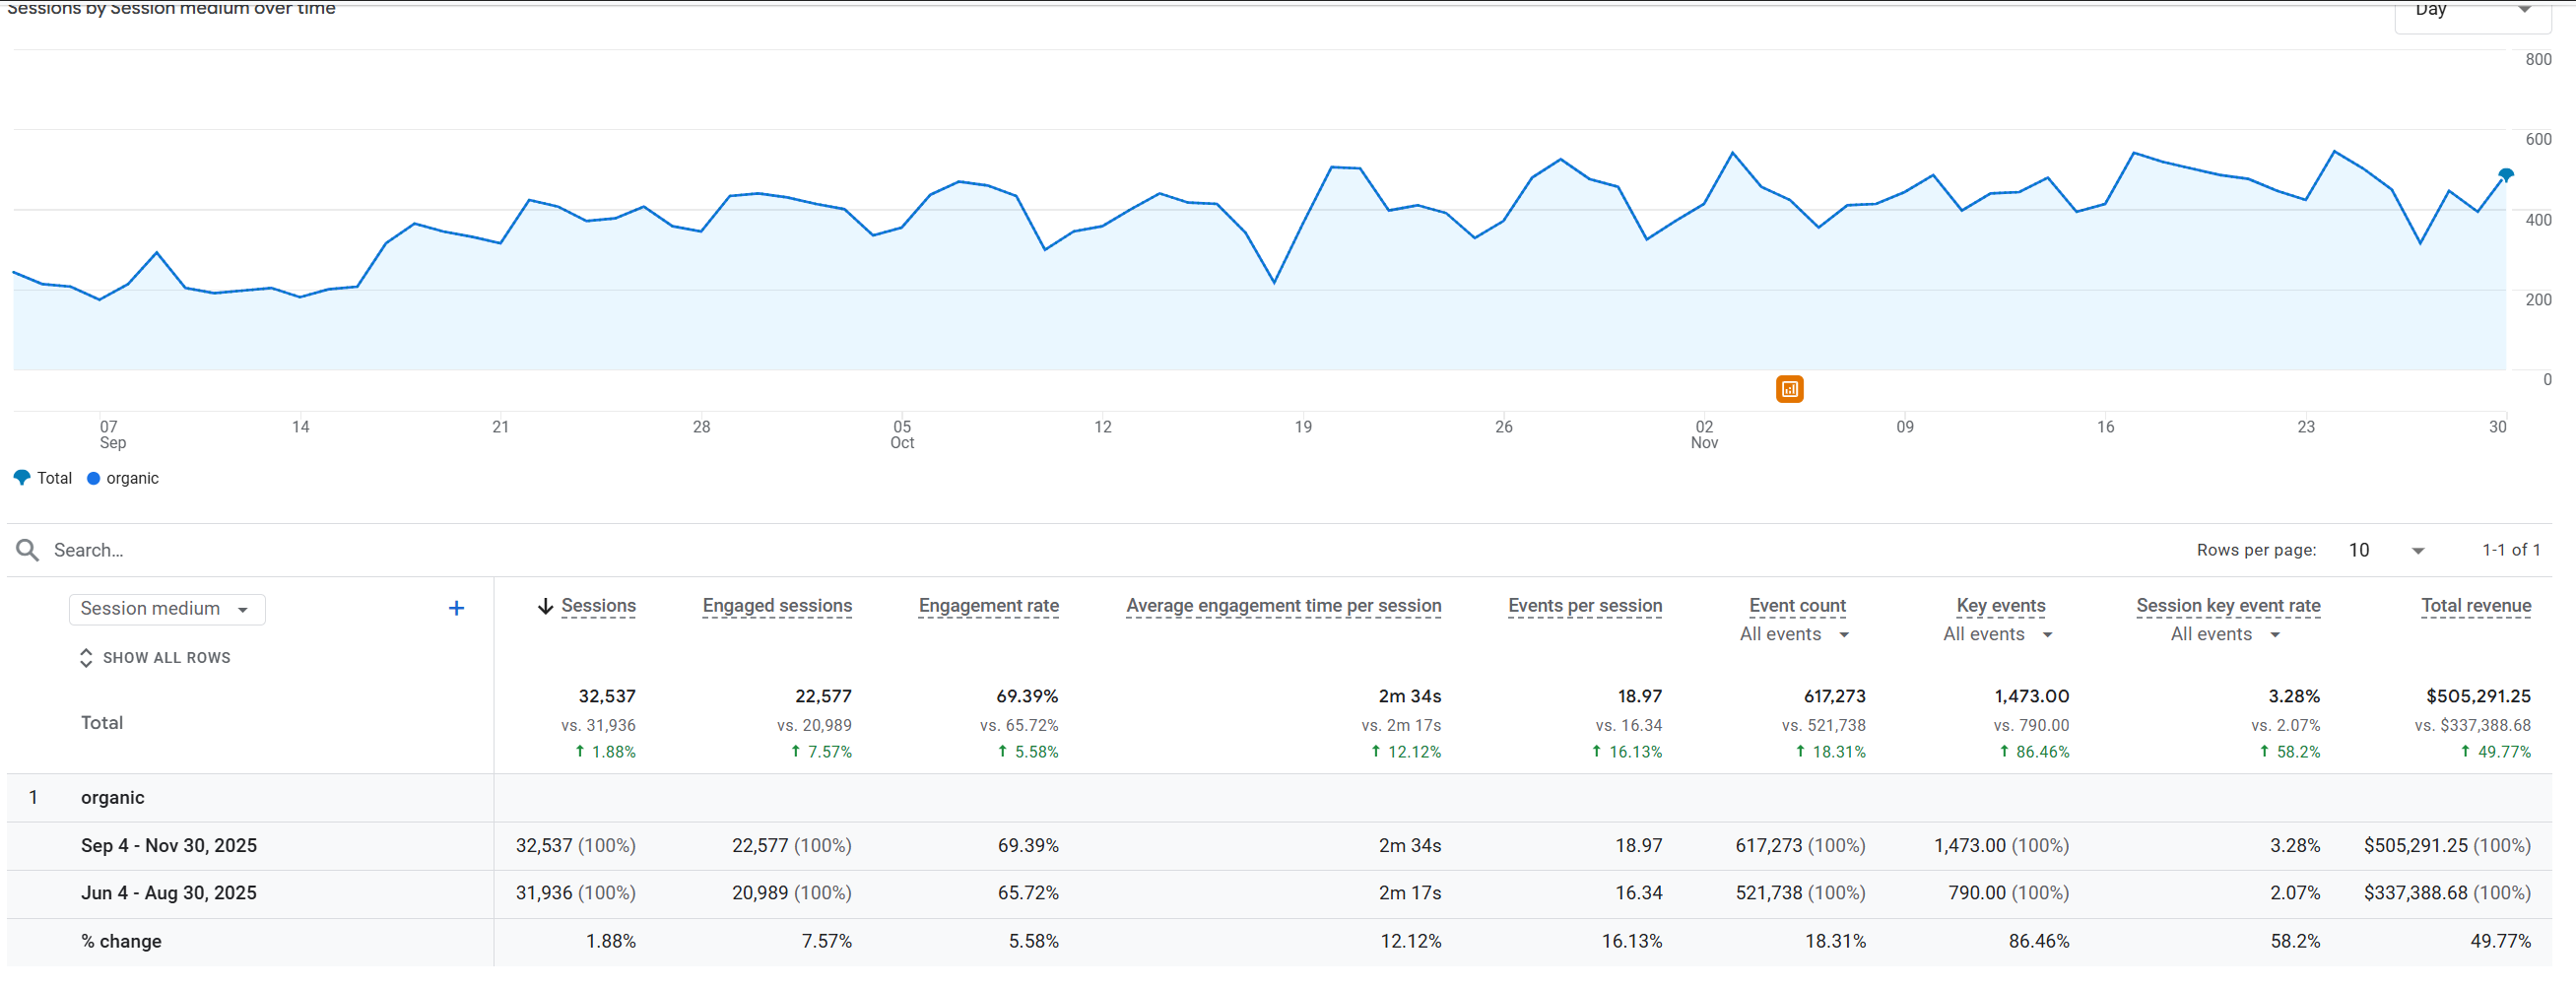Image resolution: width=2576 pixels, height=988 pixels.
Task: Click the Jun 4 - Aug 30, 2025 row label
Action: tap(169, 893)
